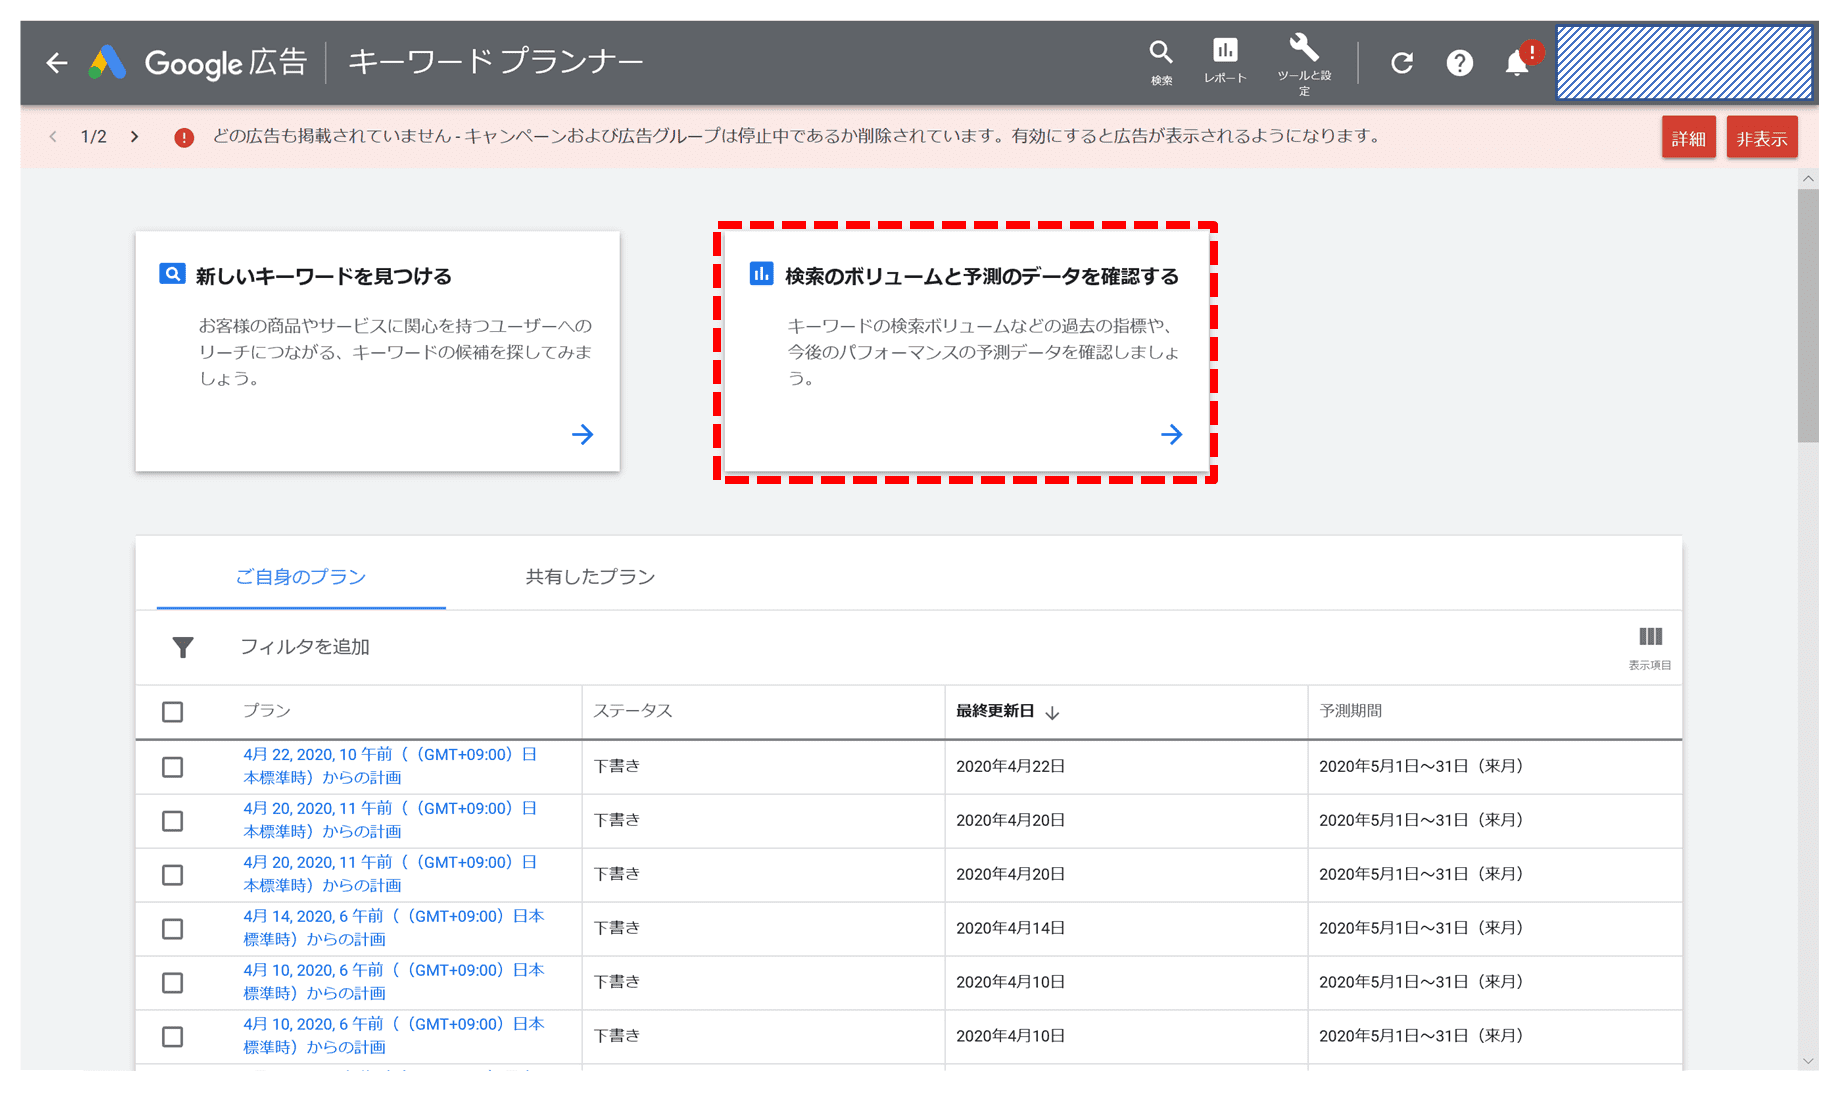Open the help question mark icon
This screenshot has width=1847, height=1093.
(x=1460, y=63)
